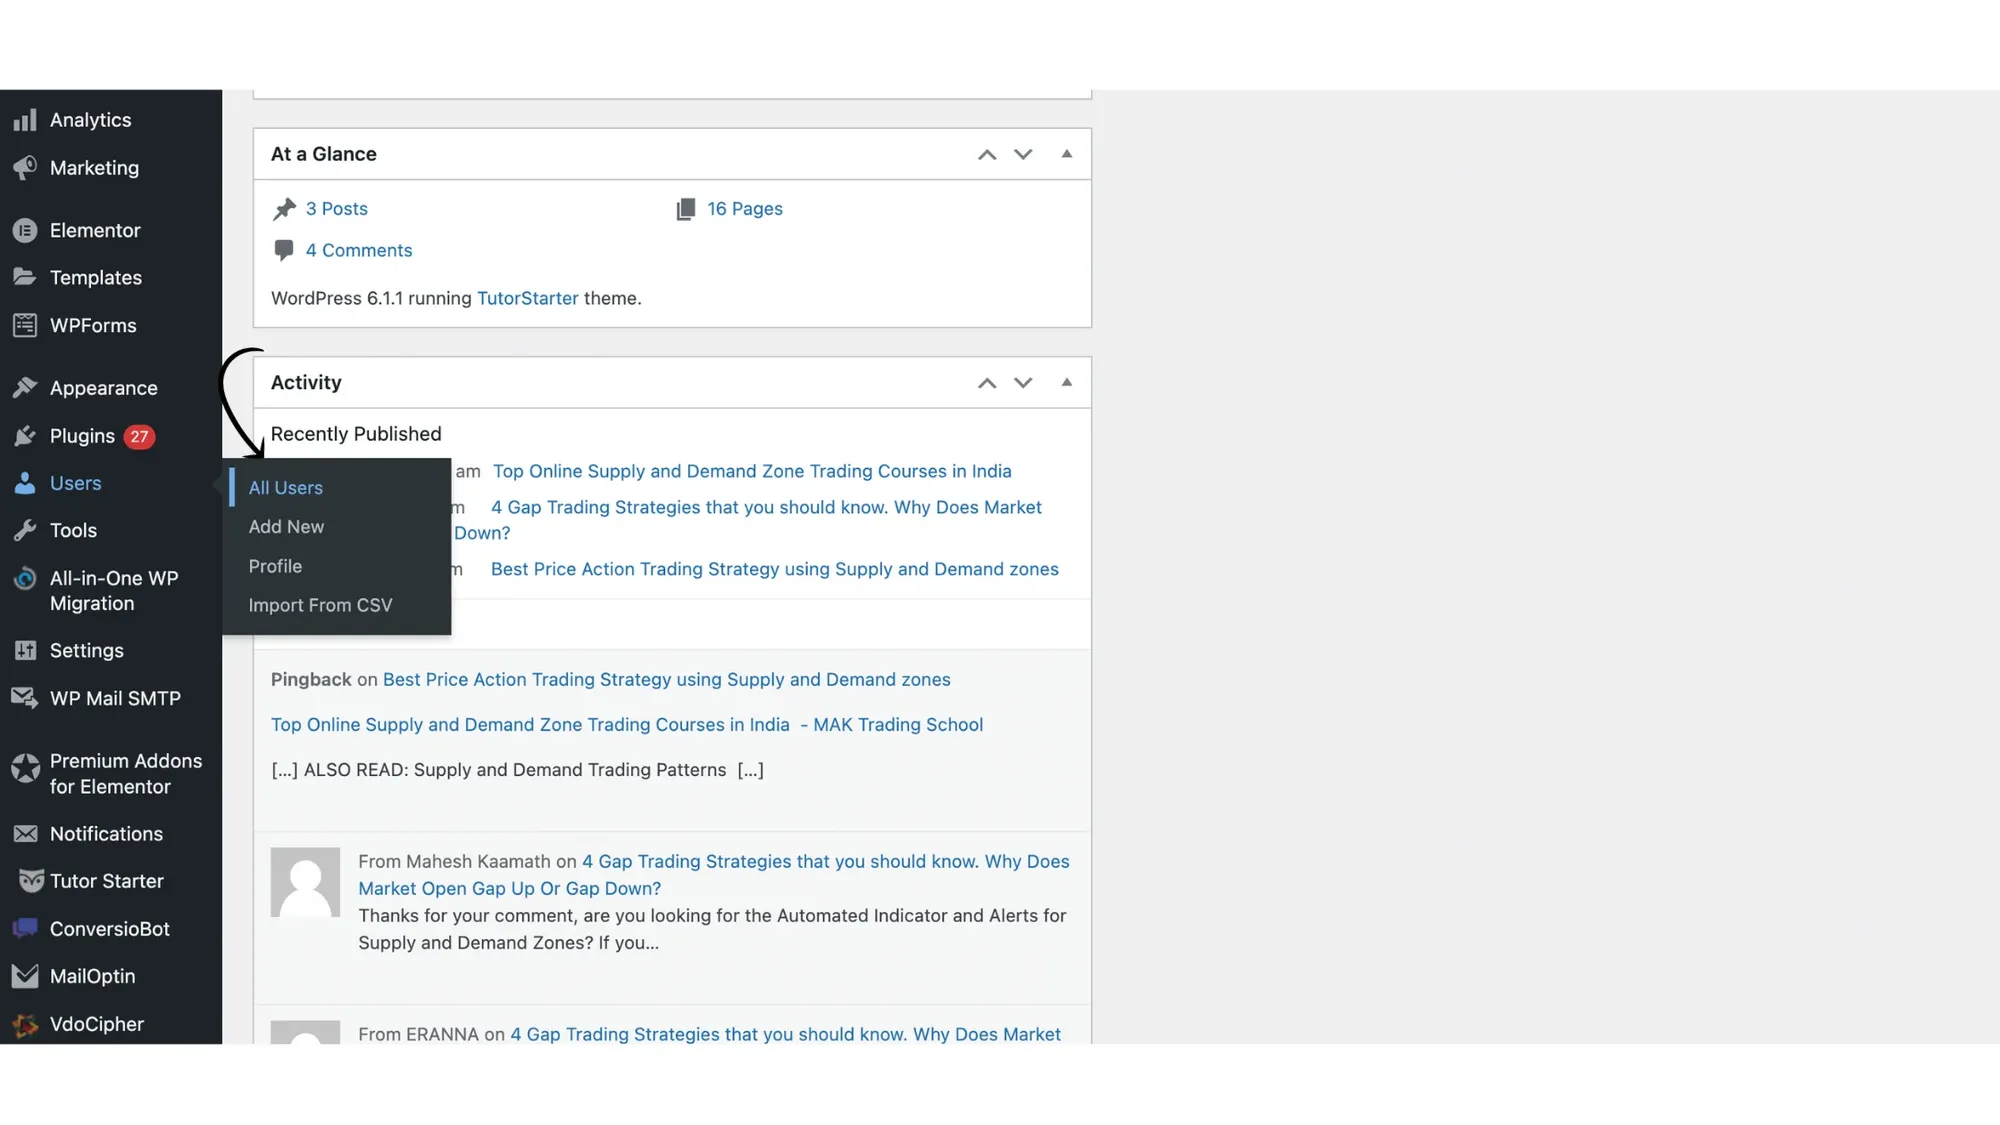The width and height of the screenshot is (2000, 1125).
Task: Click the WP Mail SMTP envelope icon
Action: tap(25, 698)
